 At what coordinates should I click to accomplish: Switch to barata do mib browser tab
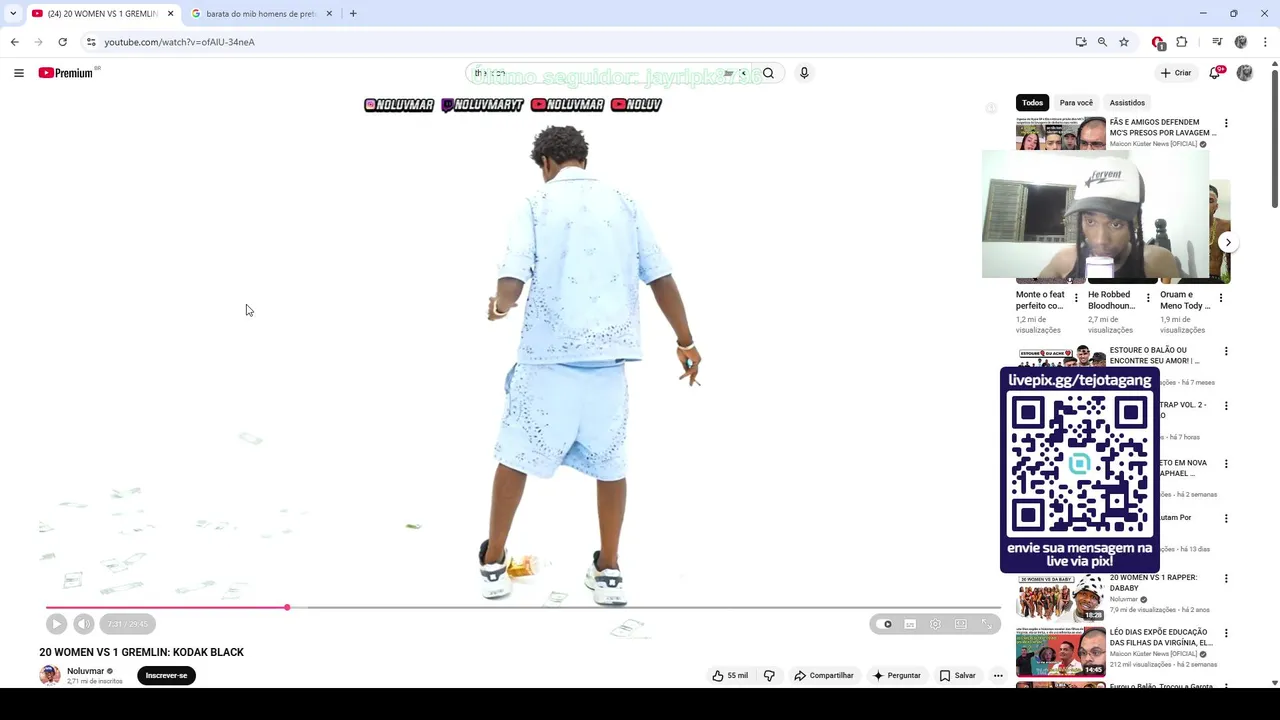[260, 14]
